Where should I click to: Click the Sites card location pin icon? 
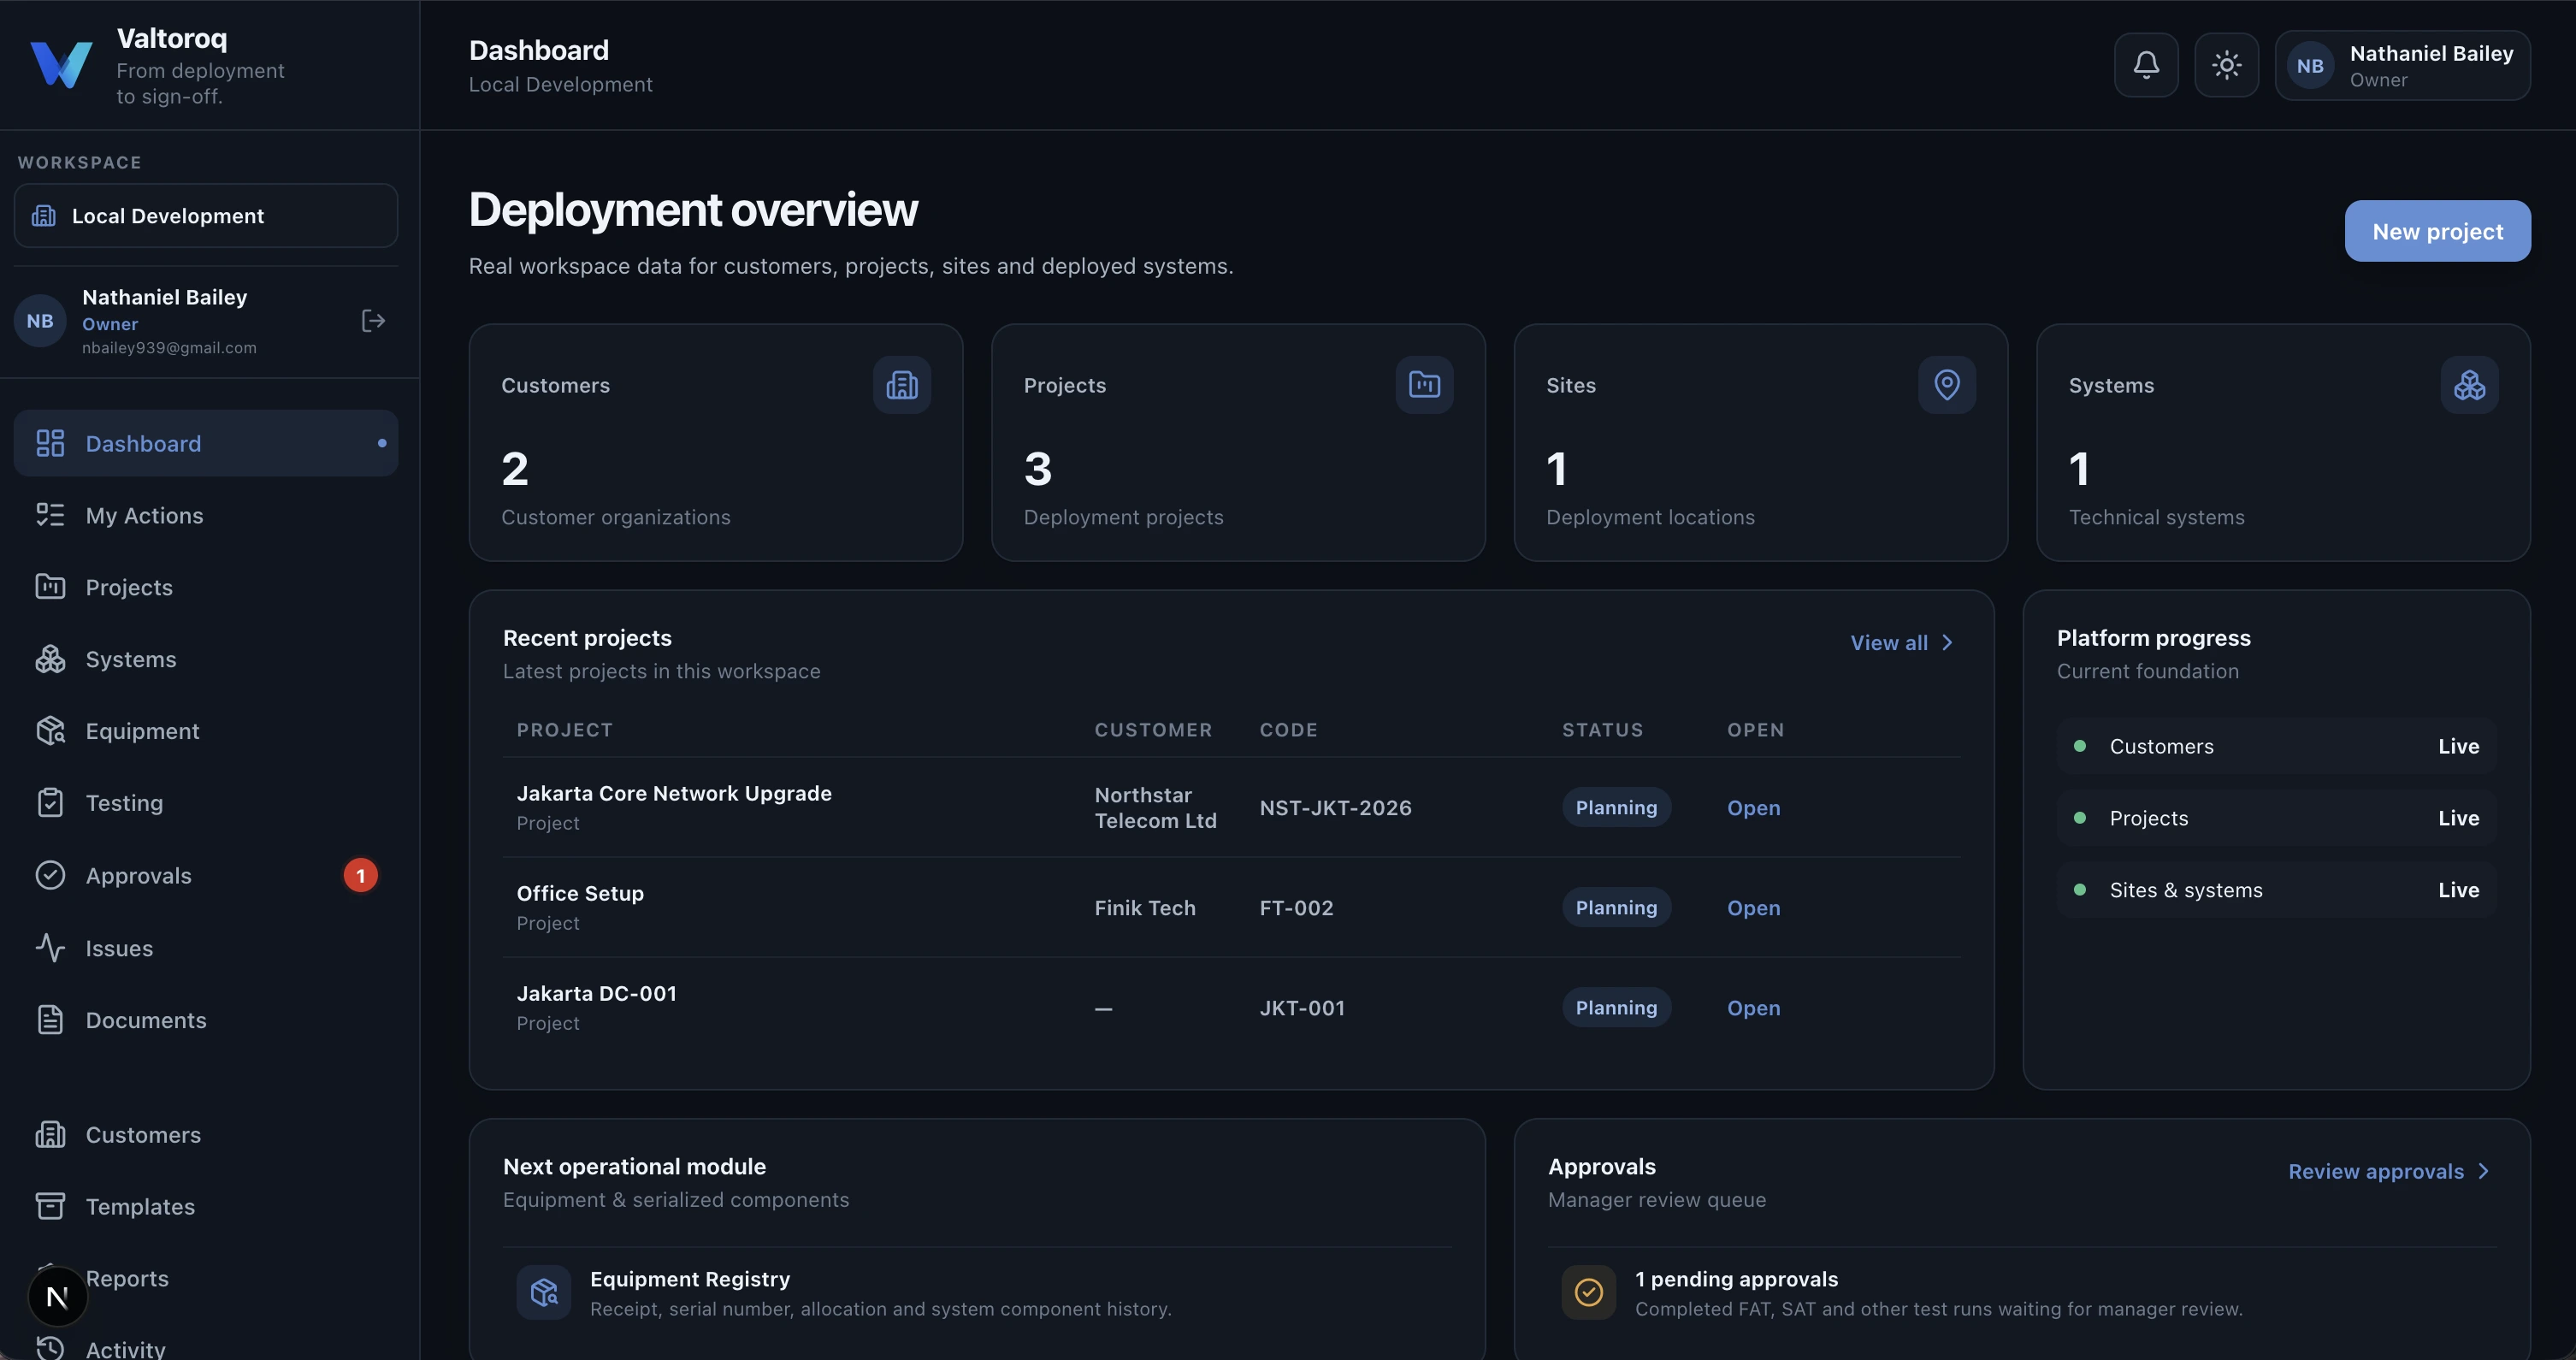[1947, 385]
